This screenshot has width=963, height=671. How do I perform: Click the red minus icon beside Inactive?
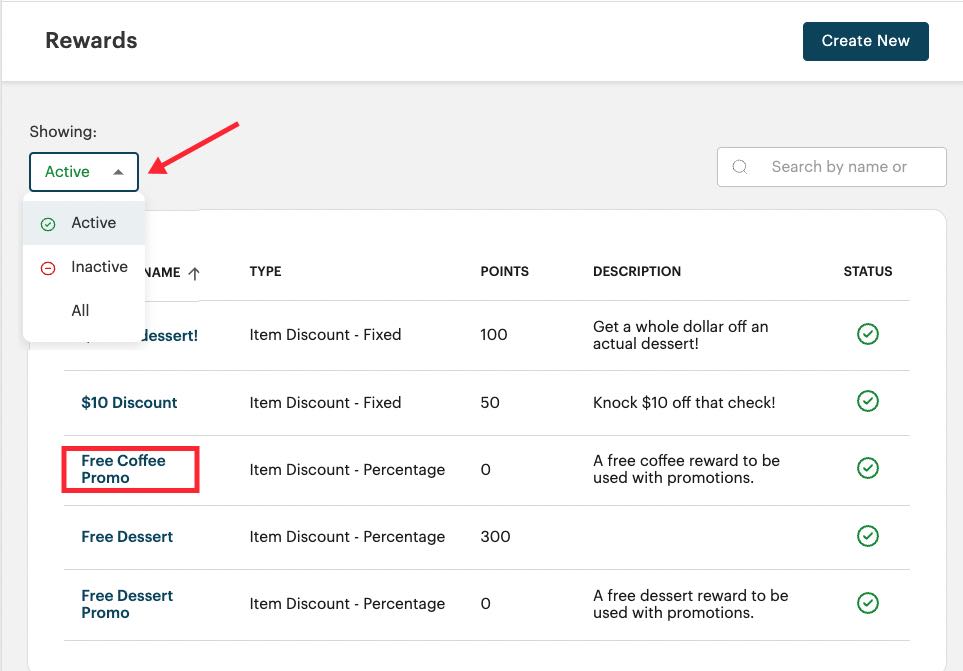pyautogui.click(x=47, y=266)
